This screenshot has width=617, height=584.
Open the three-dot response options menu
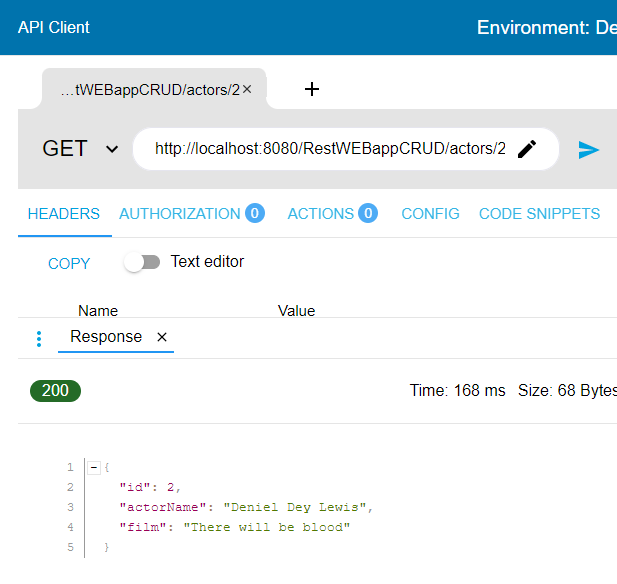tap(39, 339)
